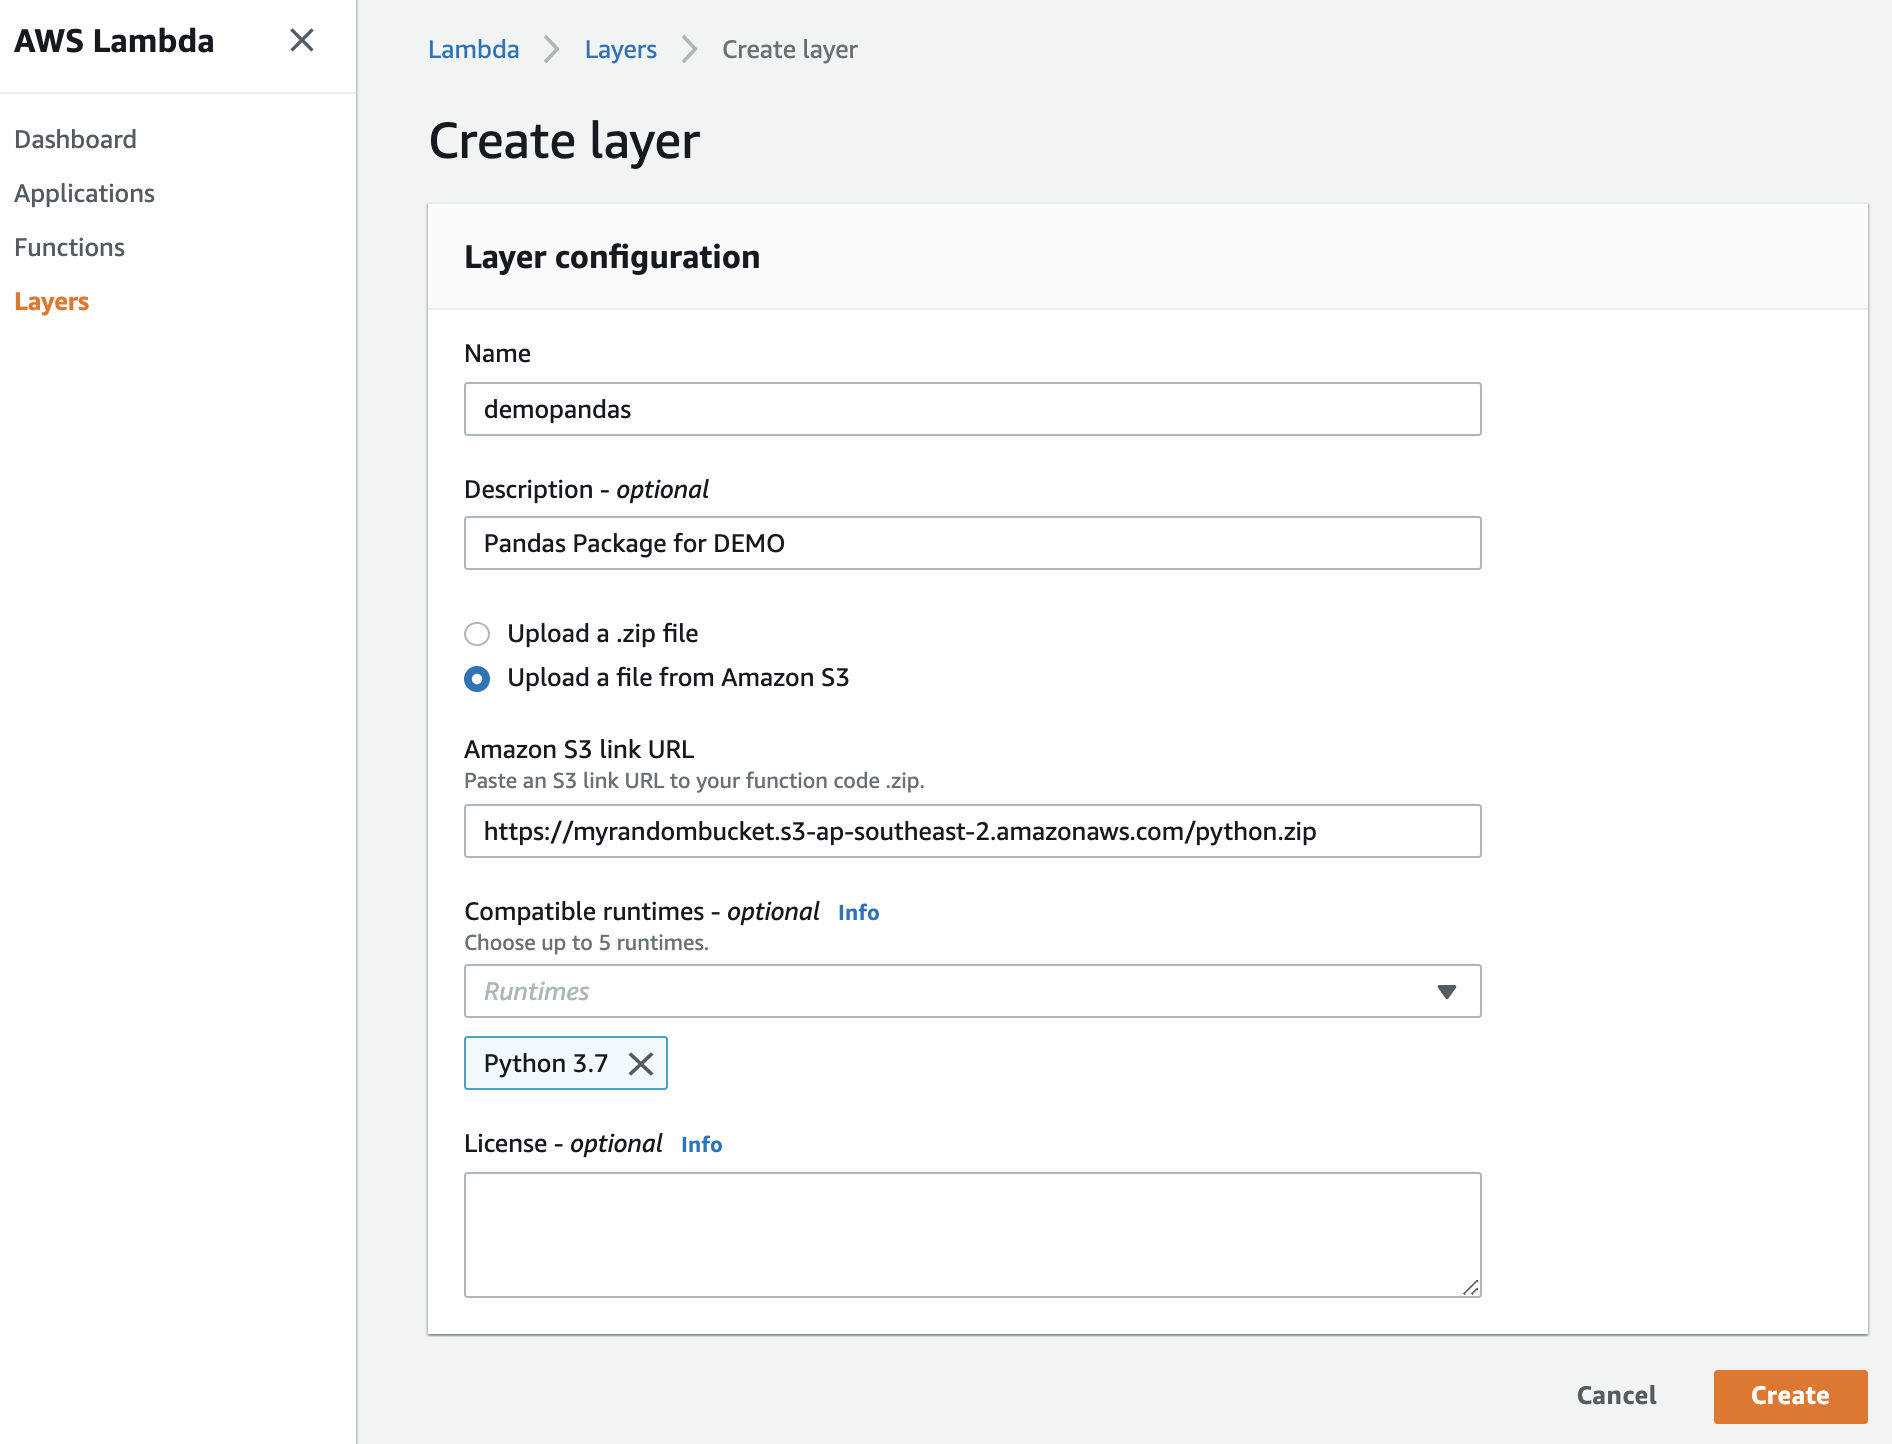The height and width of the screenshot is (1444, 1892).
Task: Click the breadcrumb chevron after Lambda
Action: pyautogui.click(x=552, y=49)
